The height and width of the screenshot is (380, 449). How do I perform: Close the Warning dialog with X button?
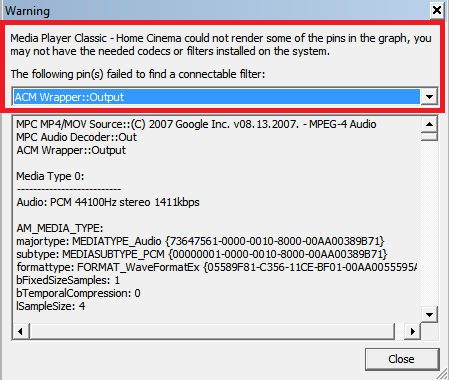tap(436, 10)
